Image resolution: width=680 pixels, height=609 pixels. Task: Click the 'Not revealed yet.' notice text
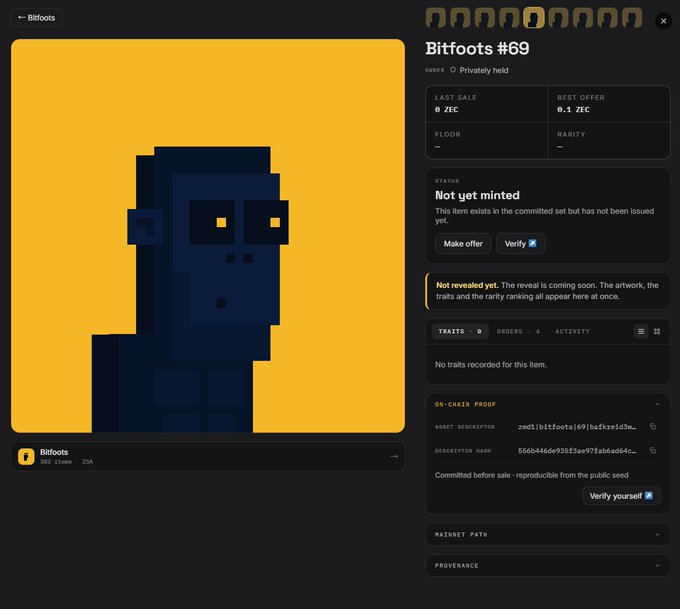(467, 285)
